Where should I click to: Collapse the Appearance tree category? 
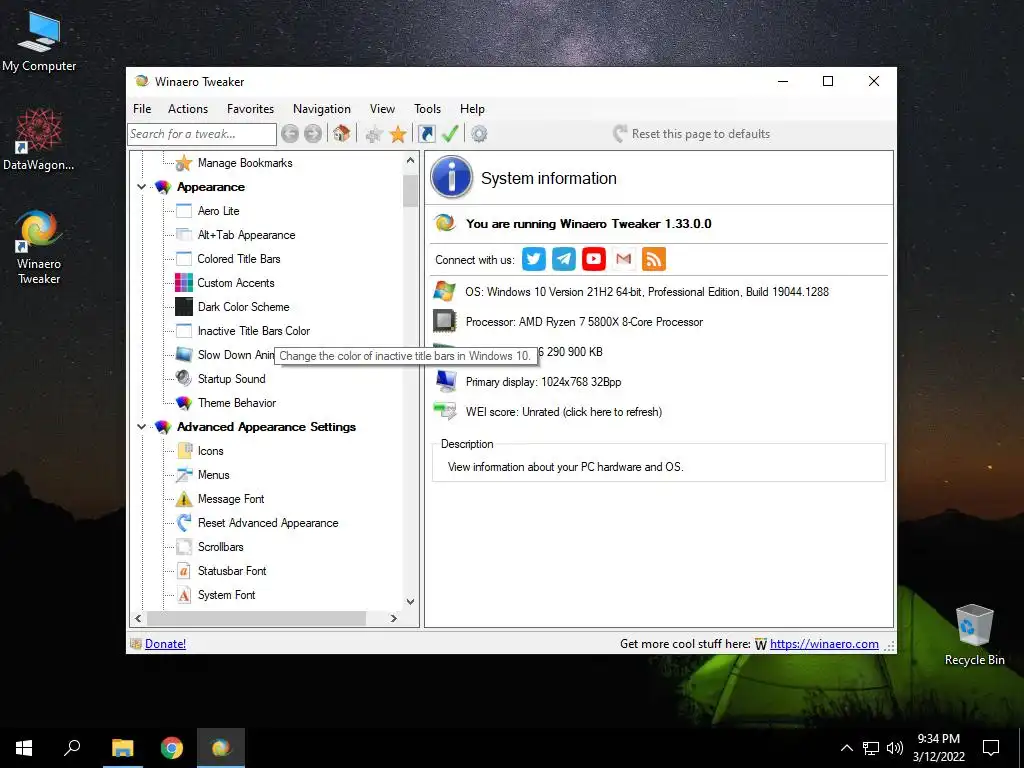(x=141, y=187)
